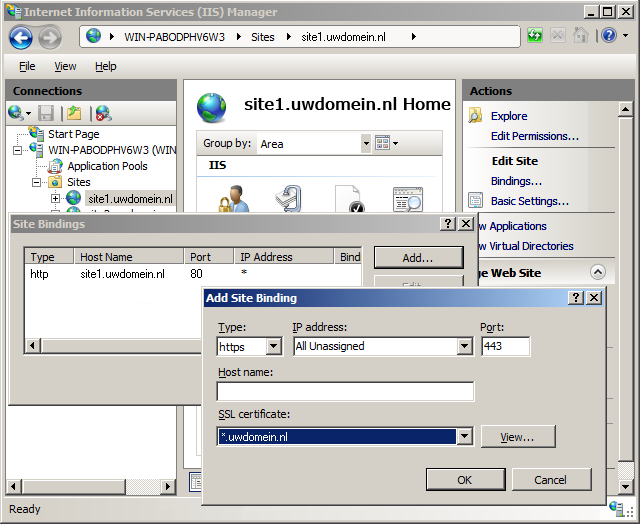Screen dimensions: 640x524
Task: Click the view mode icon beside Group by
Action: coord(382,143)
